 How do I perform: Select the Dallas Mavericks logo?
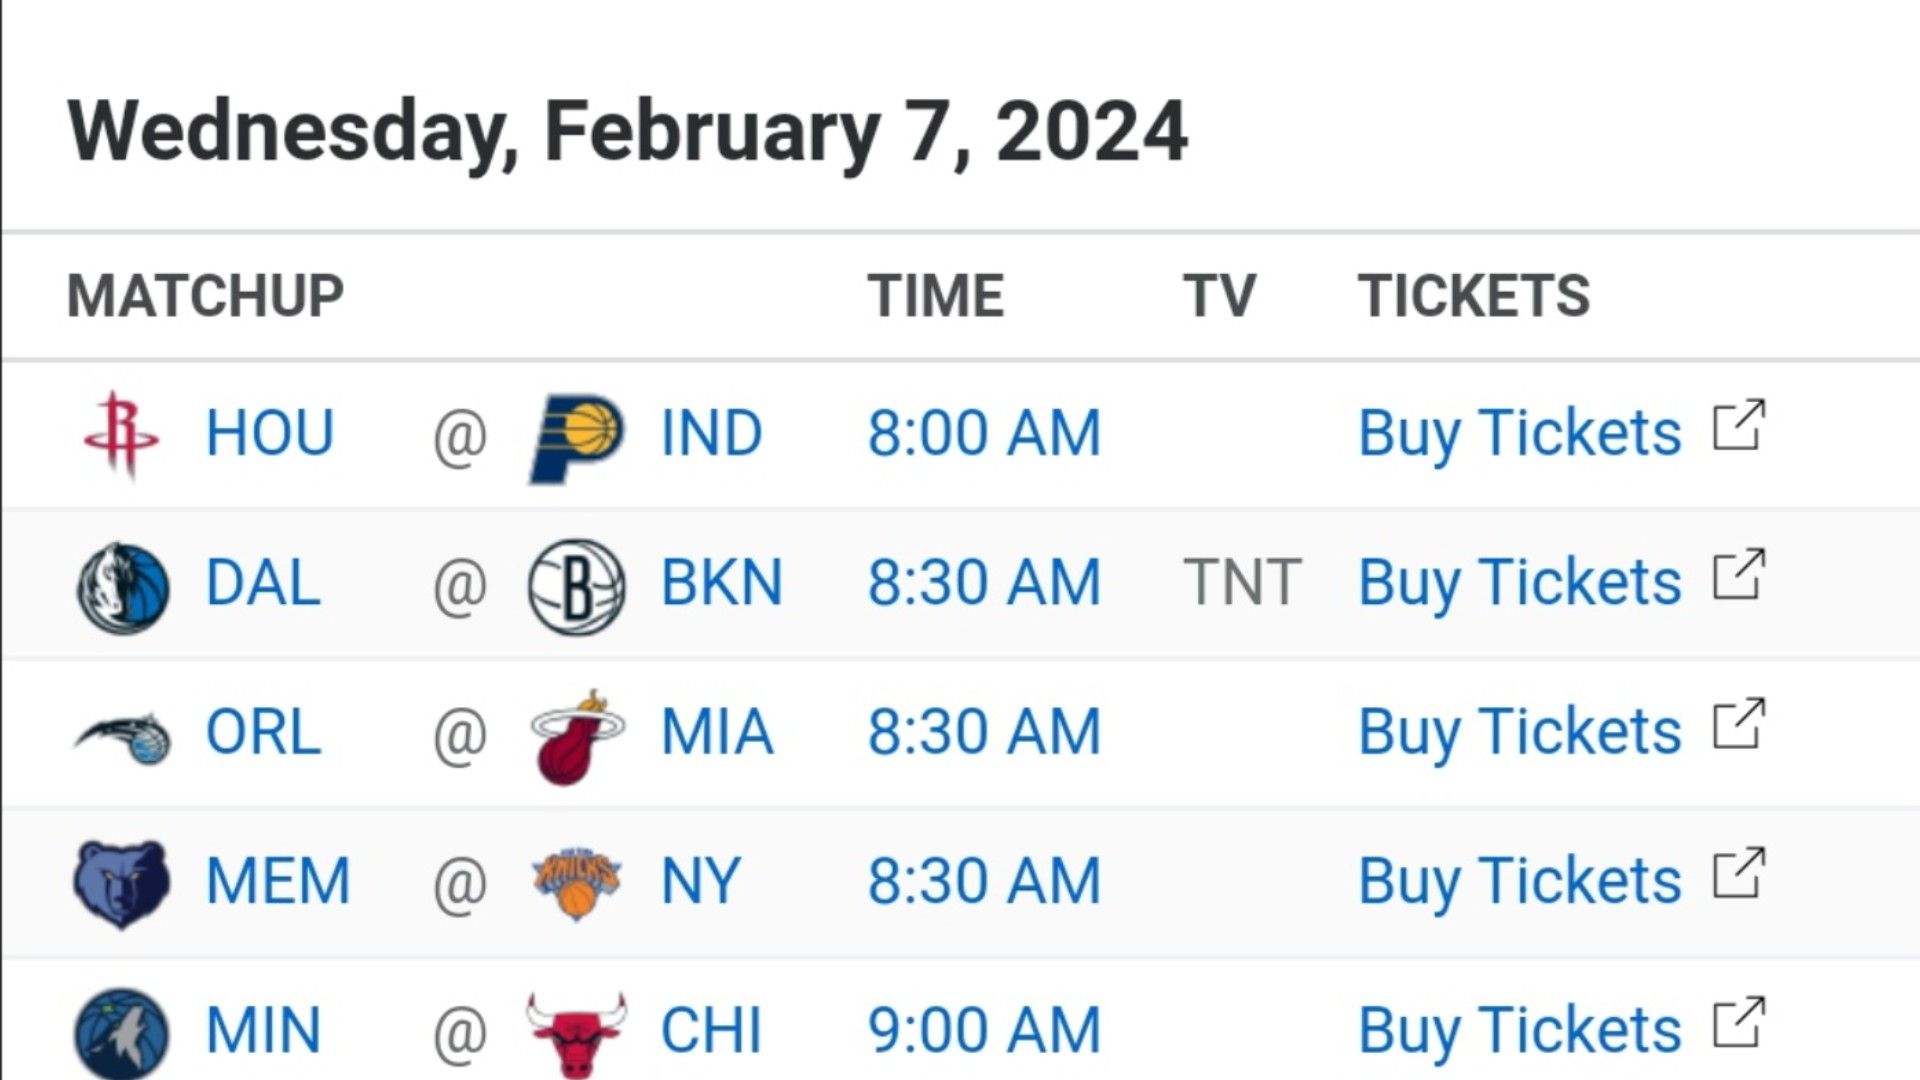123,587
